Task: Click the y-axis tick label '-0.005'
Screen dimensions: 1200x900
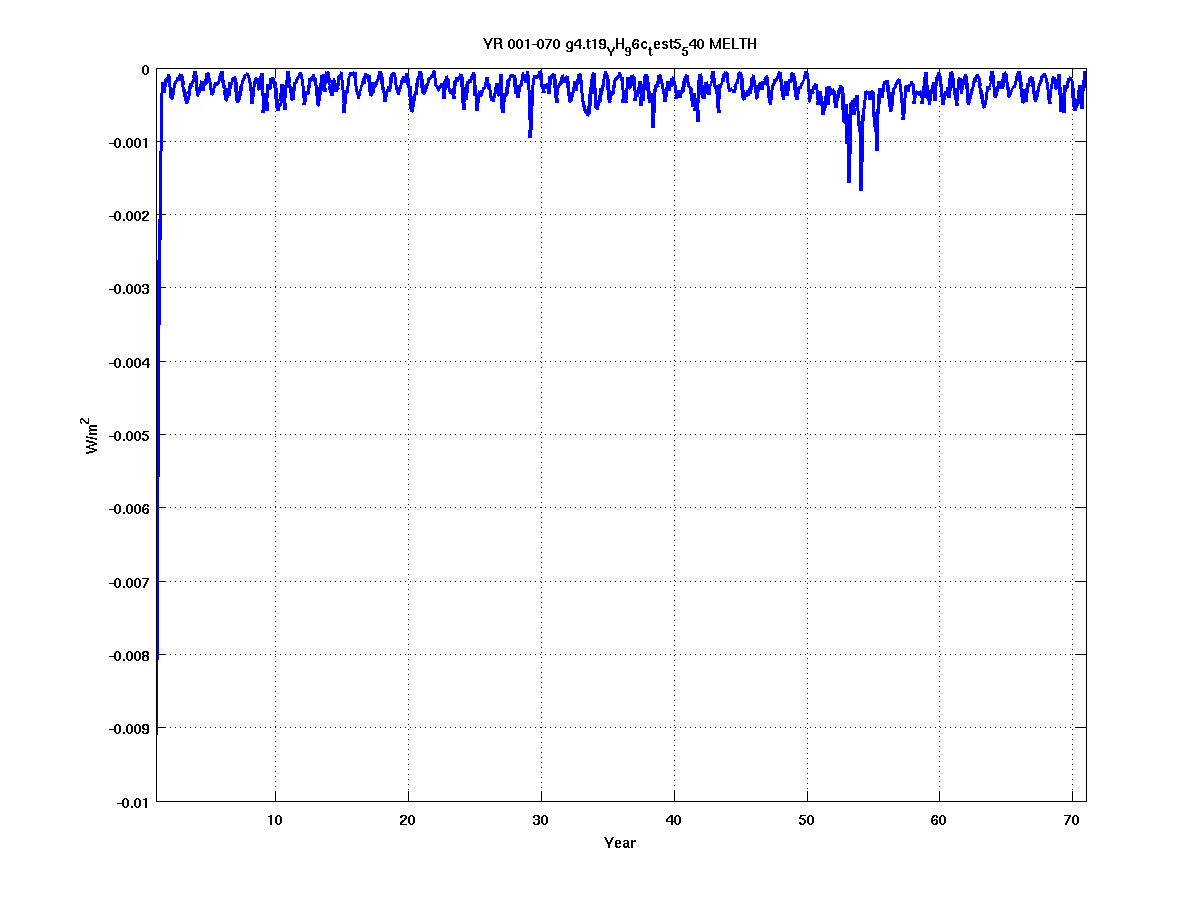Action: [x=130, y=436]
